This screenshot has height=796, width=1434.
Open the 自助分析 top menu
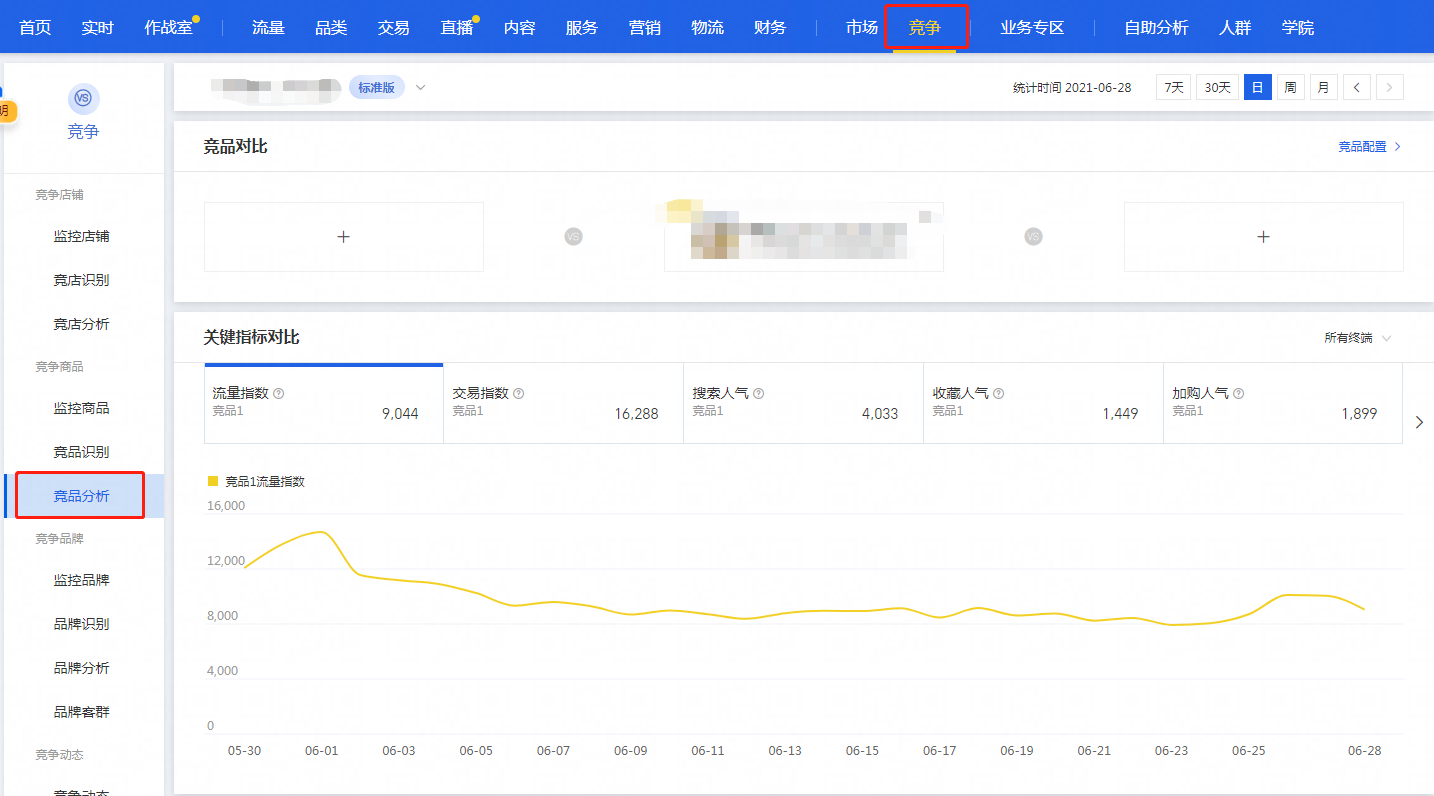[x=1156, y=28]
